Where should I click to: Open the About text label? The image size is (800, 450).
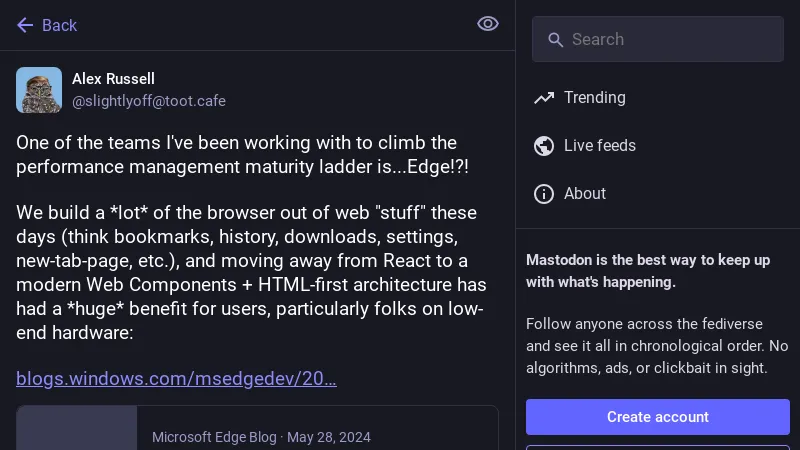tap(584, 194)
